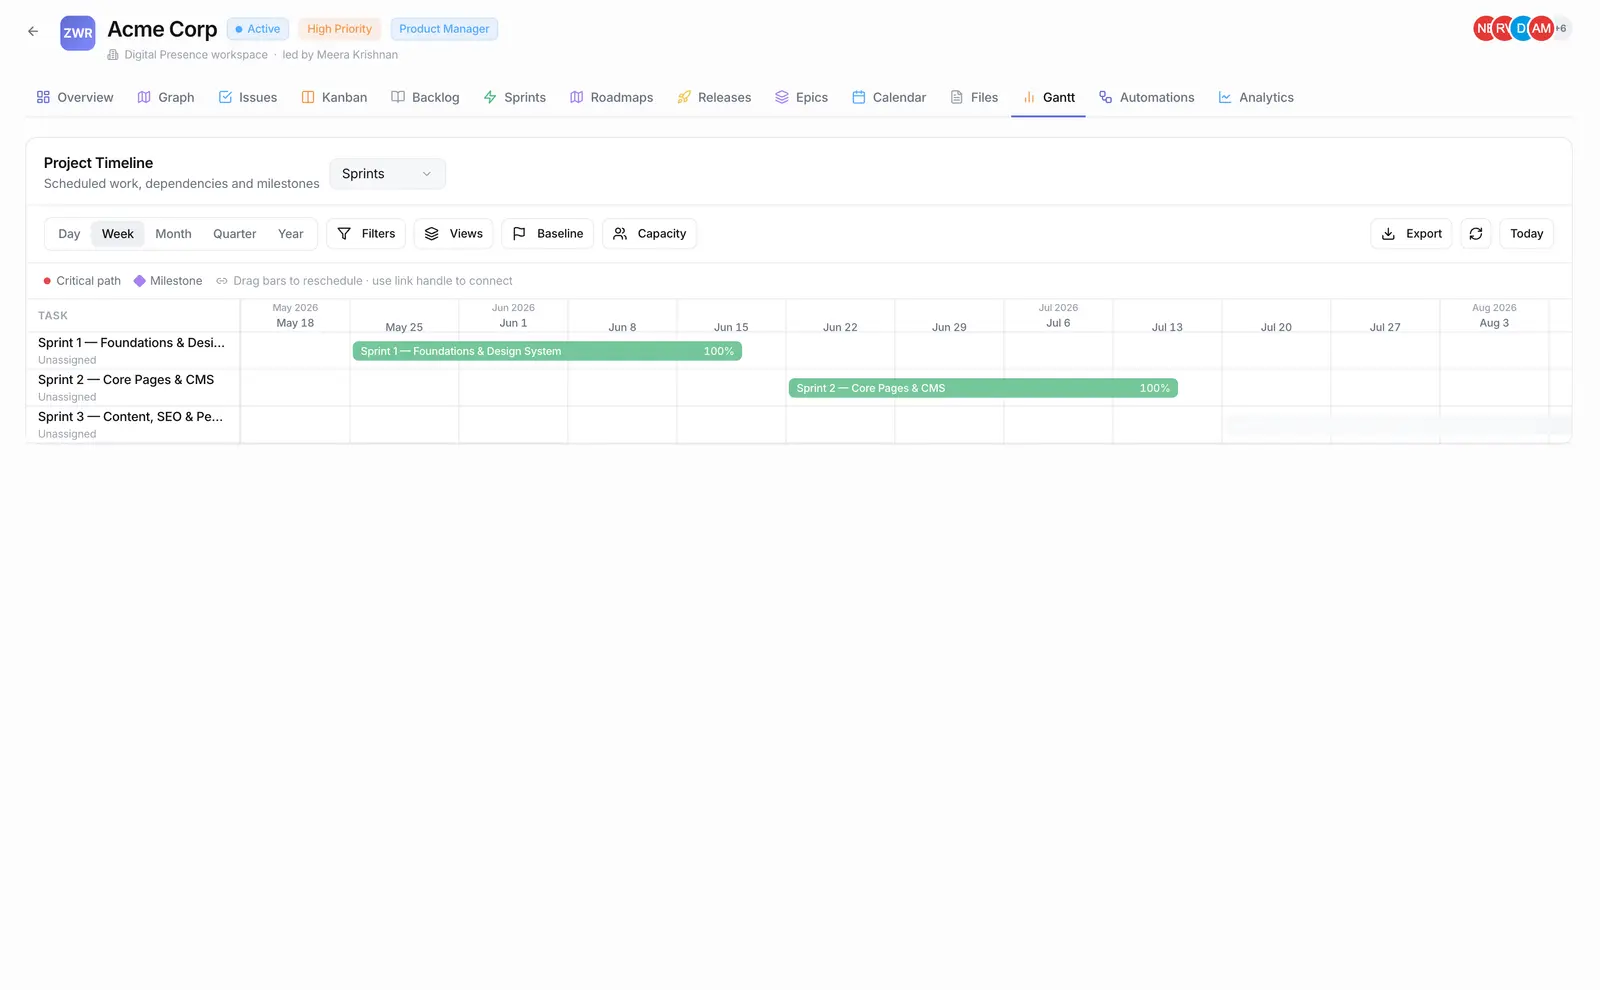Screen dimensions: 1600x990
Task: Show the Baseline overlay
Action: 548,234
